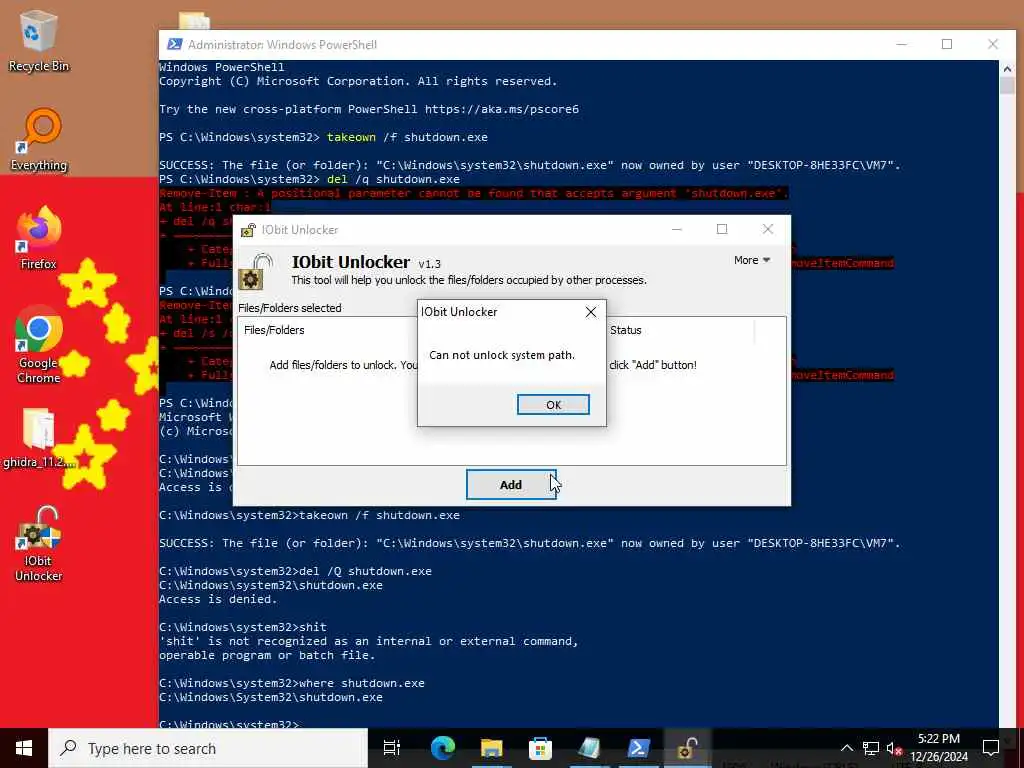
Task: Open Task View on the taskbar
Action: click(x=392, y=748)
